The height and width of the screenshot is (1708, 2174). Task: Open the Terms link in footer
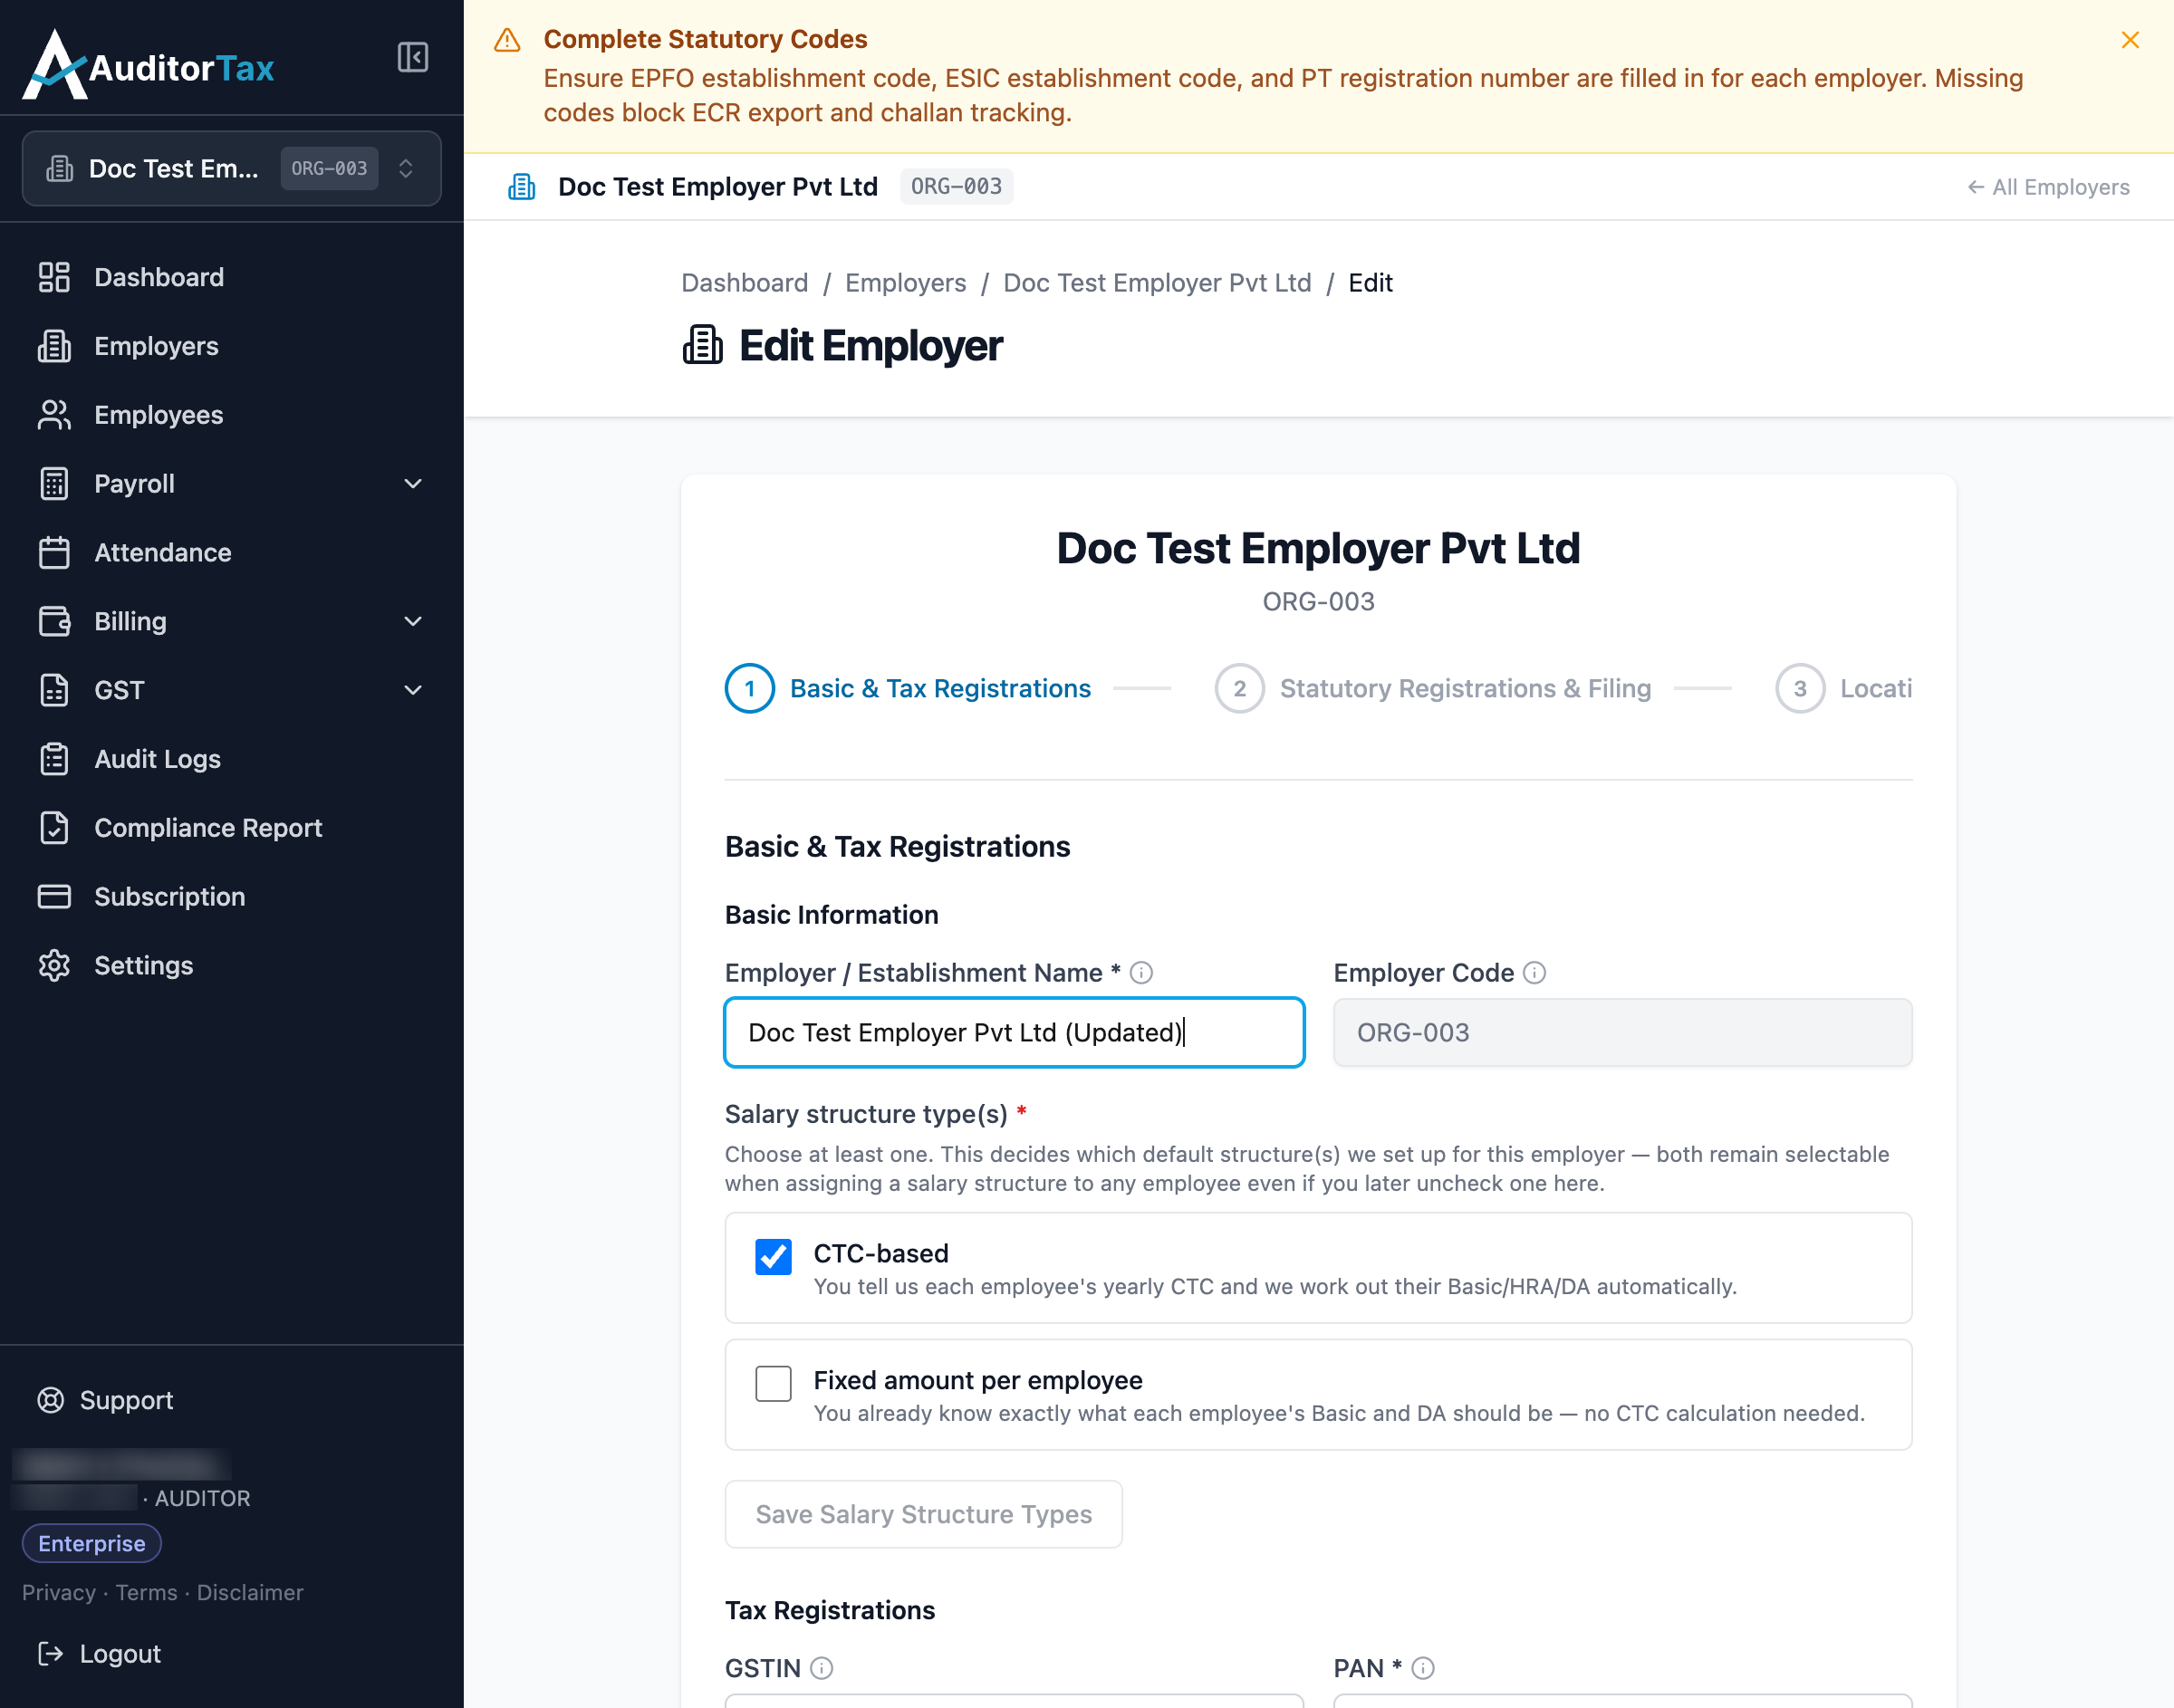click(x=146, y=1593)
